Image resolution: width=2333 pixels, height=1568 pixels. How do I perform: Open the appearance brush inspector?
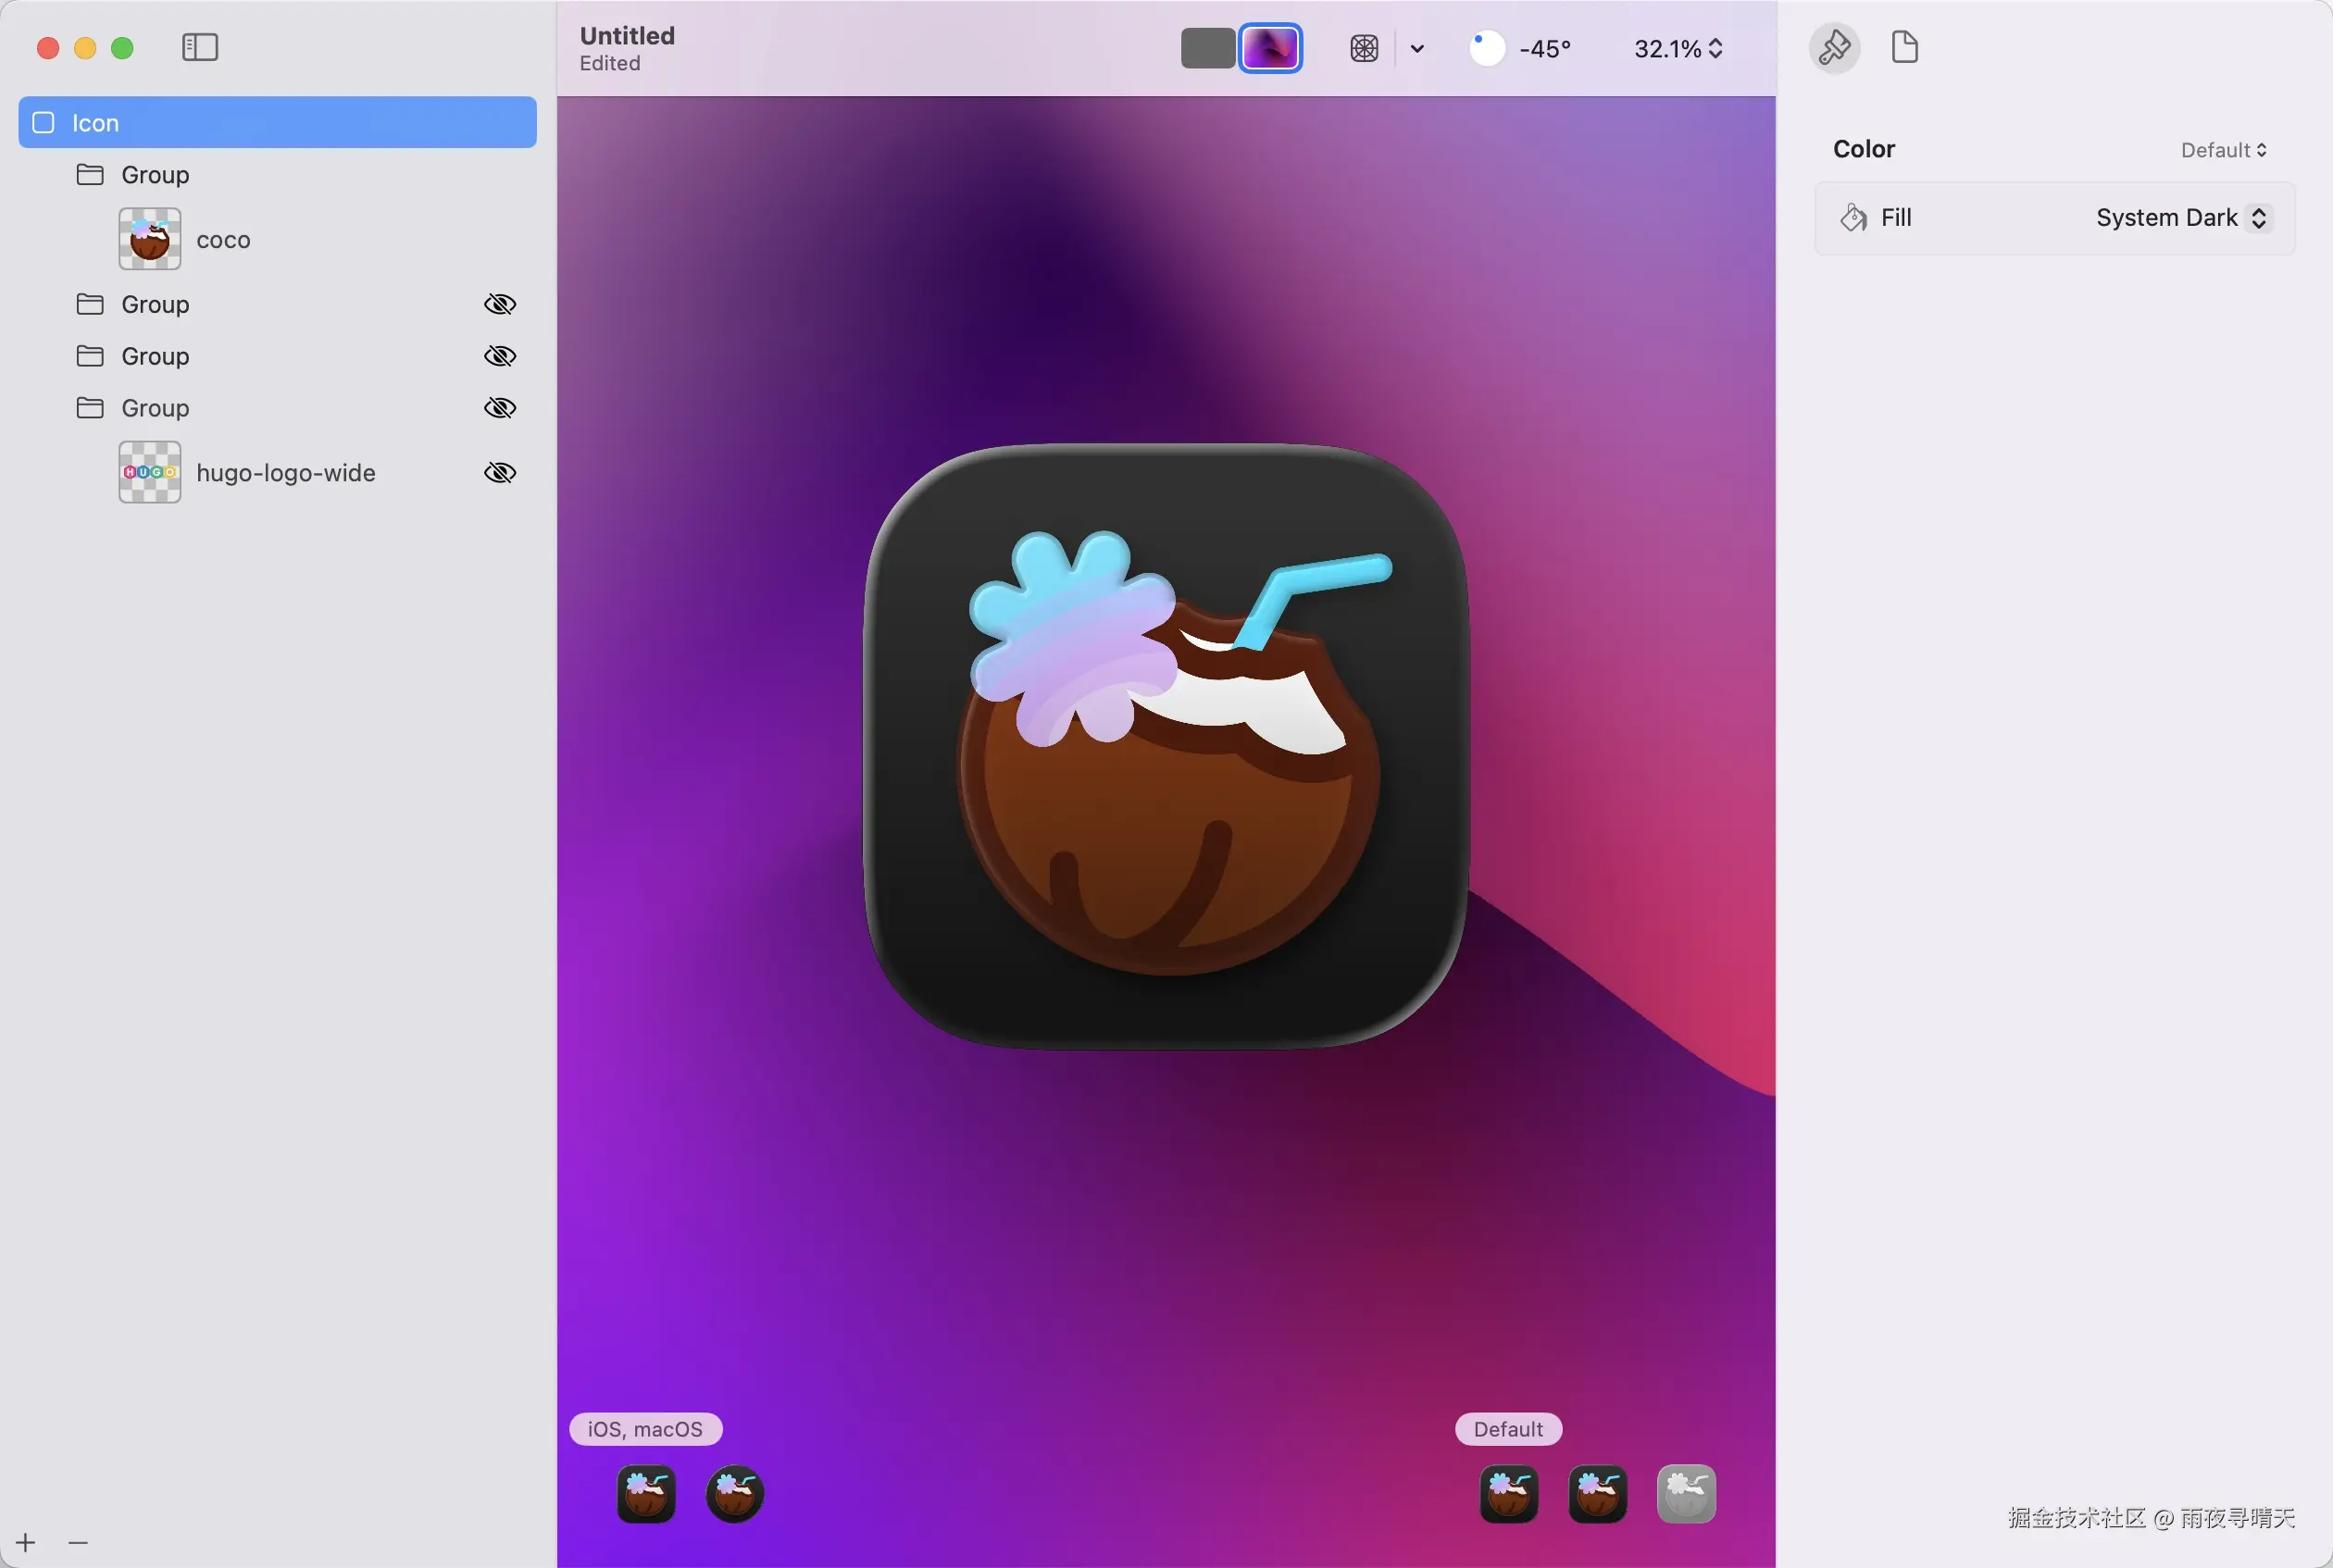coord(1834,47)
